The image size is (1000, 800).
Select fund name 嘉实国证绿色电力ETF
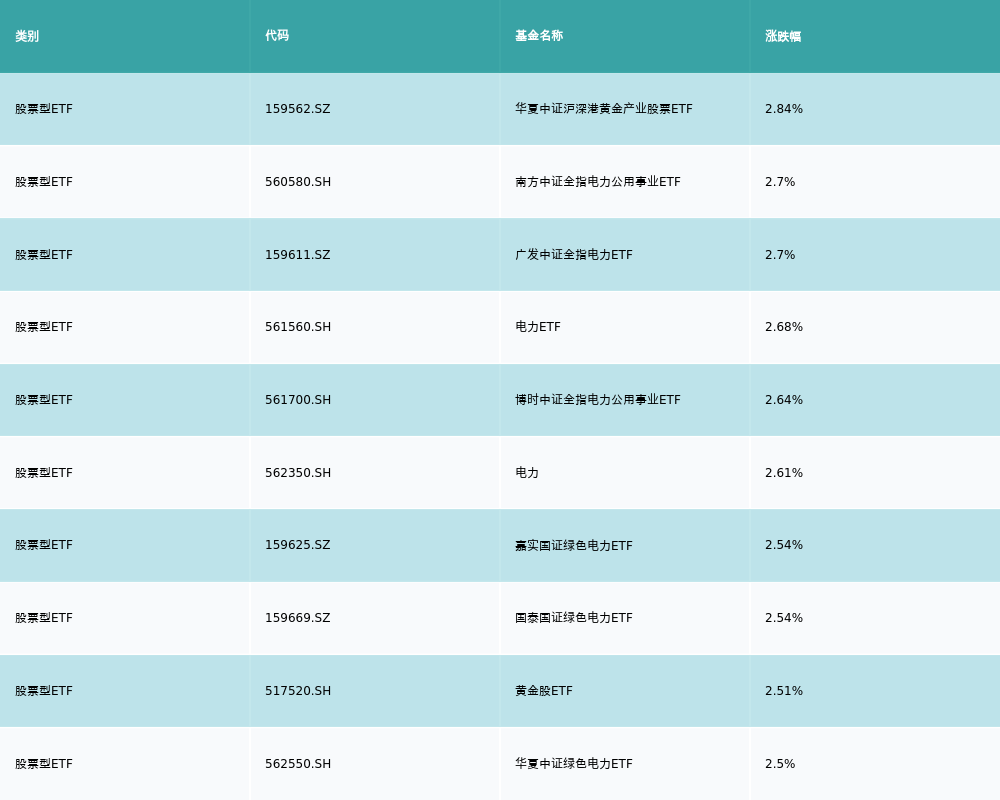[573, 545]
